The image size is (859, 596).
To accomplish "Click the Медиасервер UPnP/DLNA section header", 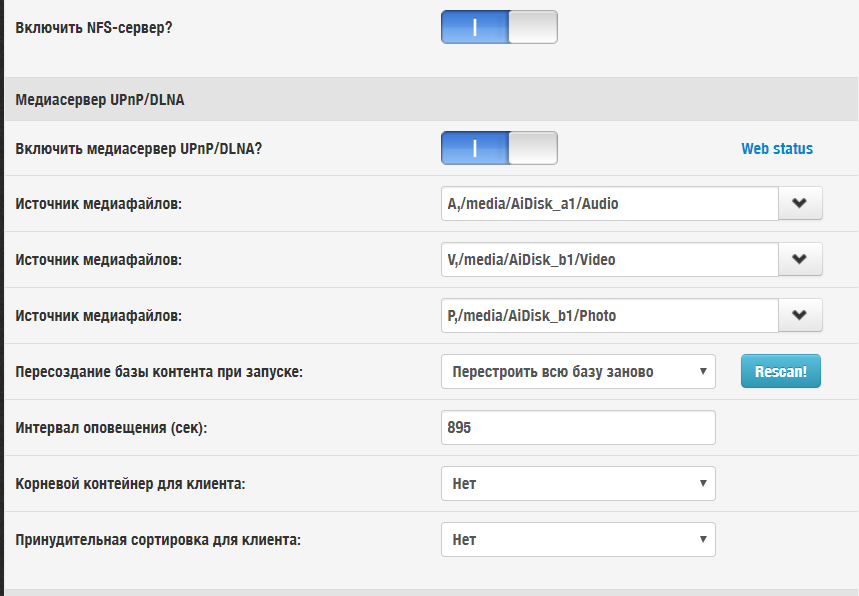I will (100, 100).
